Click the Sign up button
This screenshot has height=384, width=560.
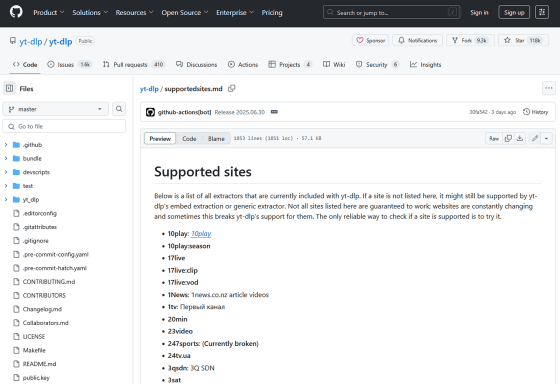click(x=514, y=13)
